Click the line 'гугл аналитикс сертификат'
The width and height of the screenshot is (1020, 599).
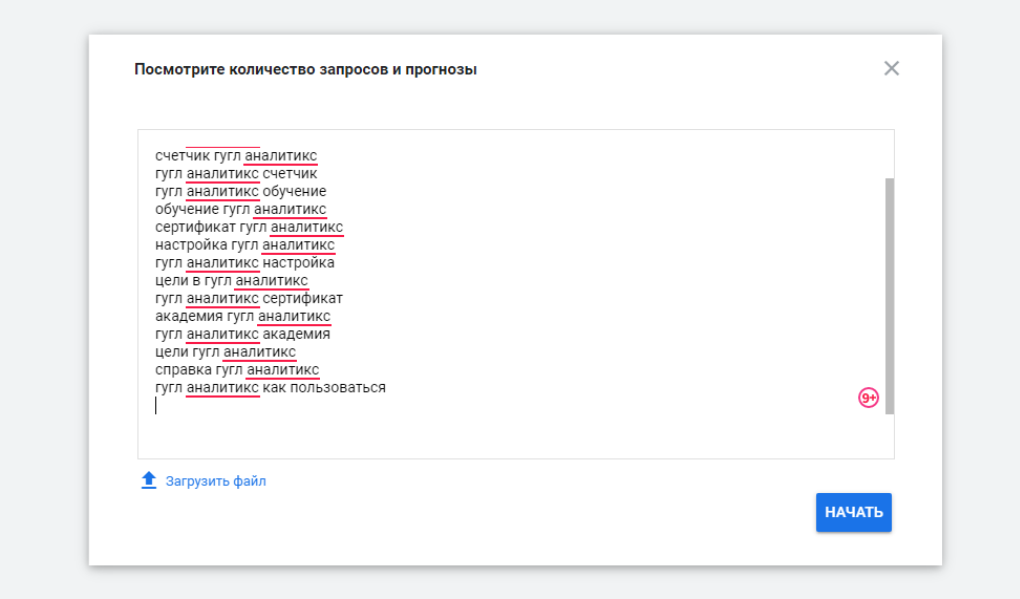click(249, 299)
